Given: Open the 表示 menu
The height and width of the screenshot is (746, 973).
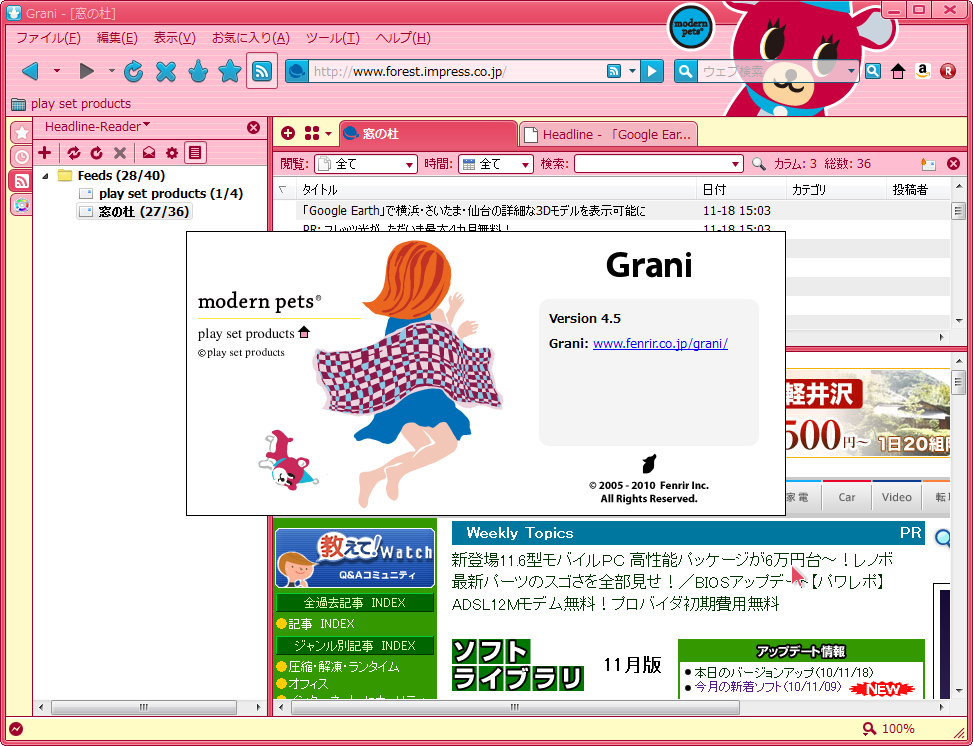Looking at the screenshot, I should 174,38.
